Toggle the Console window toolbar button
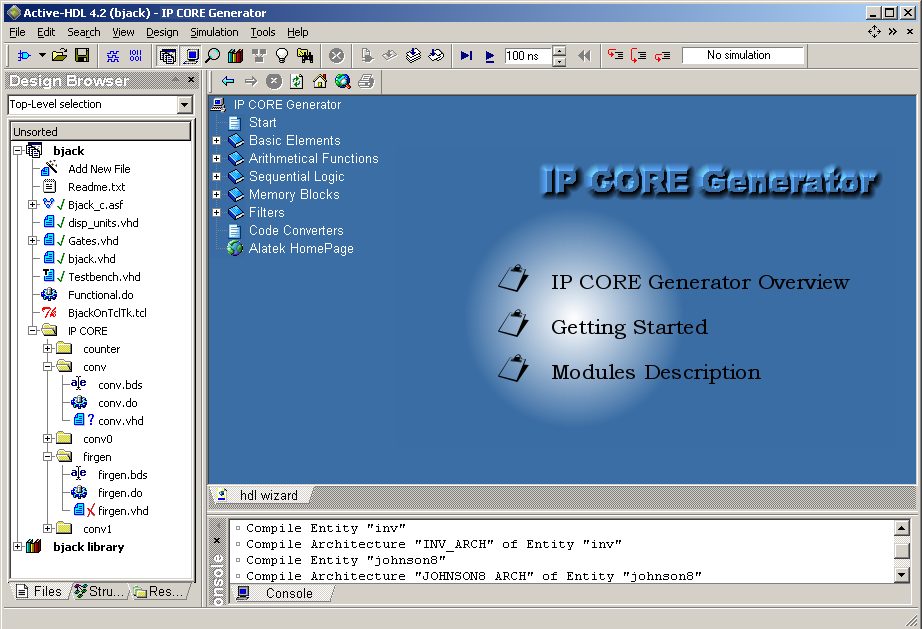The width and height of the screenshot is (922, 629). (191, 56)
